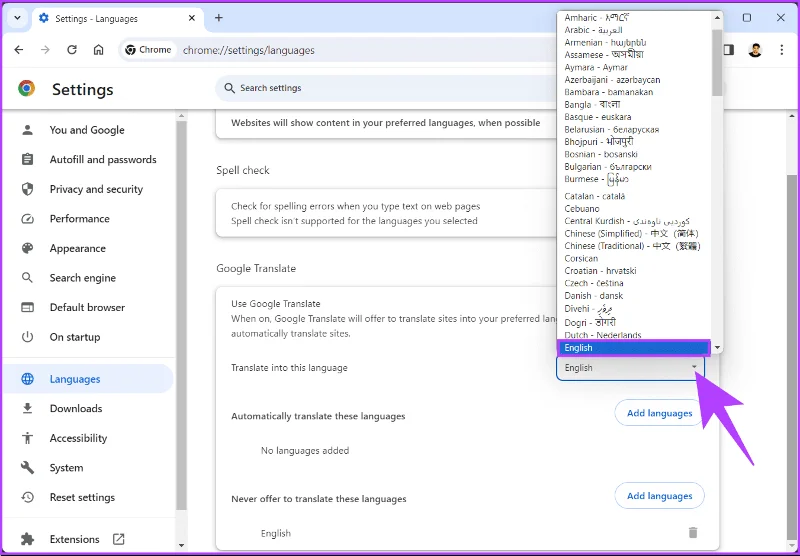This screenshot has width=800, height=556.
Task: Click the person icon for You and Google
Action: coord(28,130)
